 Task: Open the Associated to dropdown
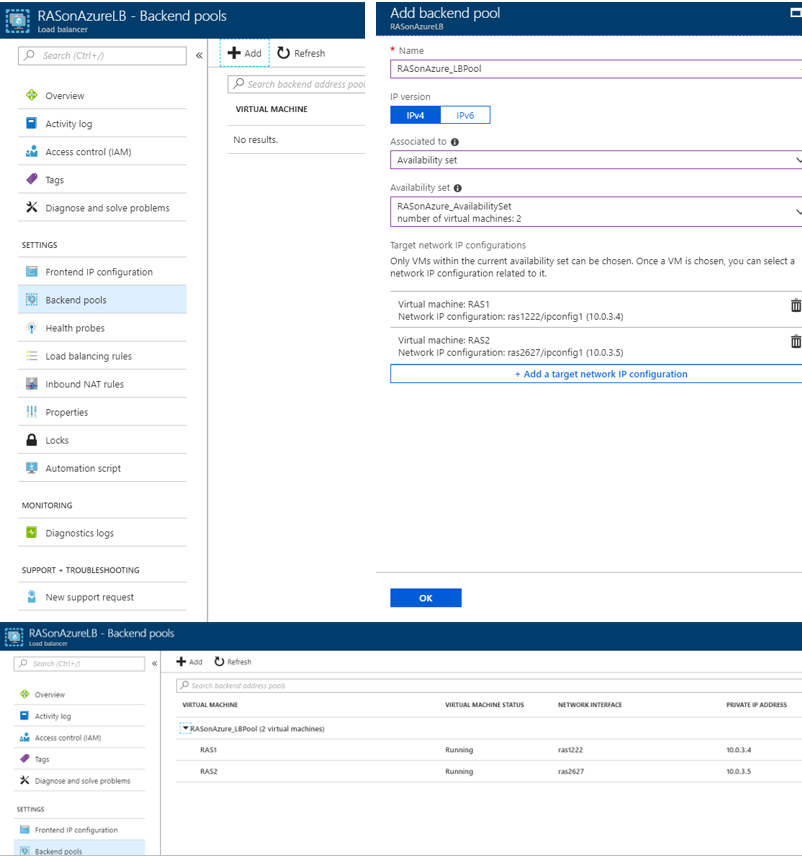[x=596, y=160]
